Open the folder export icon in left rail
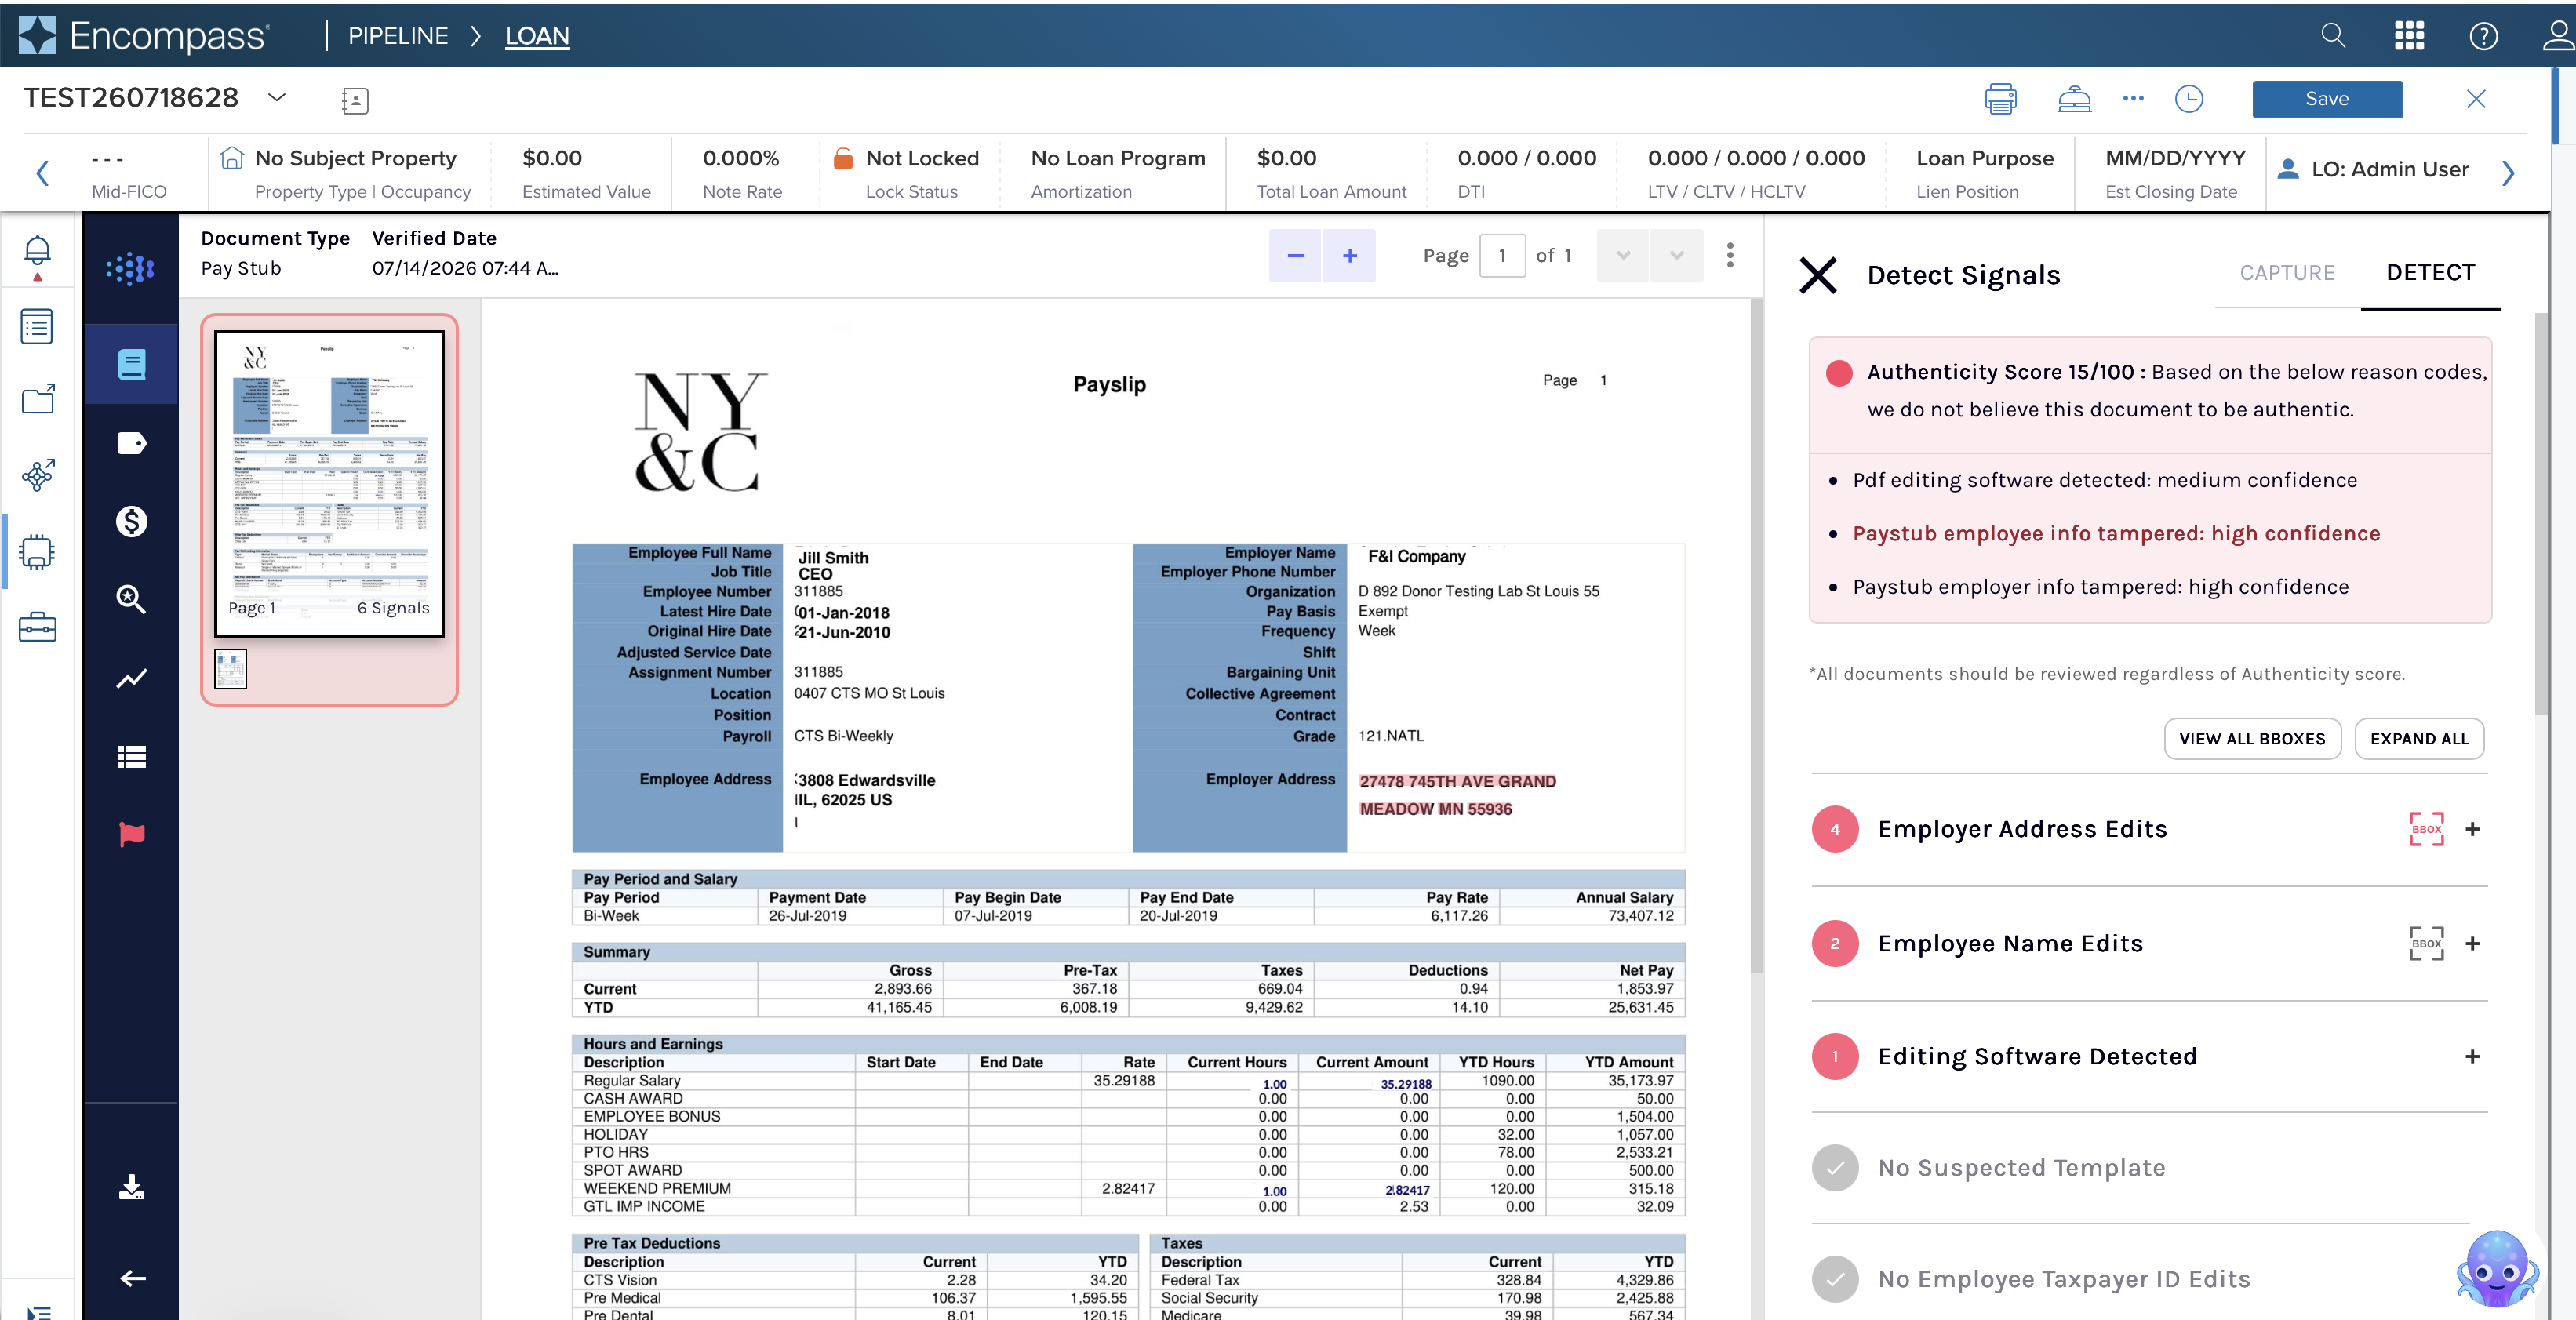Screen dimensions: 2576x1320 pyautogui.click(x=37, y=400)
